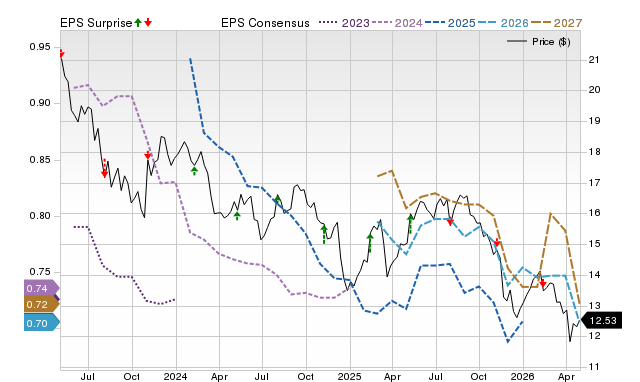
Task: Click the 18 price axis label
Action: click(594, 152)
